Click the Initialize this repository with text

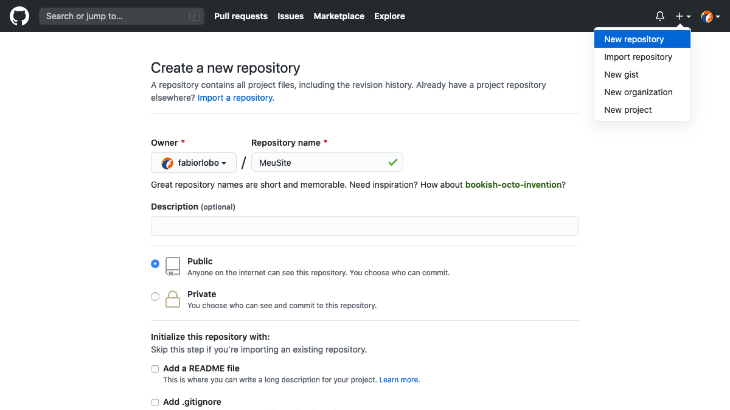pyautogui.click(x=210, y=337)
